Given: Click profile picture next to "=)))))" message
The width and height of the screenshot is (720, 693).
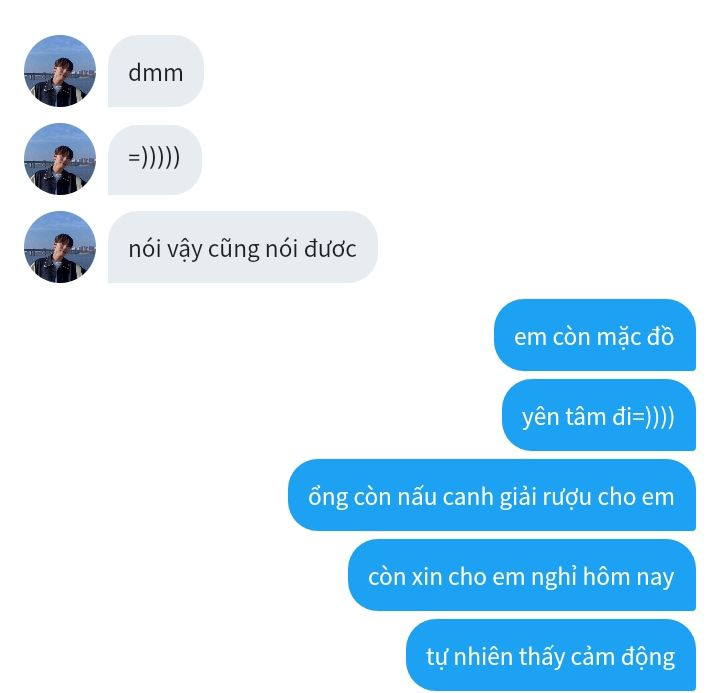Looking at the screenshot, I should pyautogui.click(x=60, y=159).
